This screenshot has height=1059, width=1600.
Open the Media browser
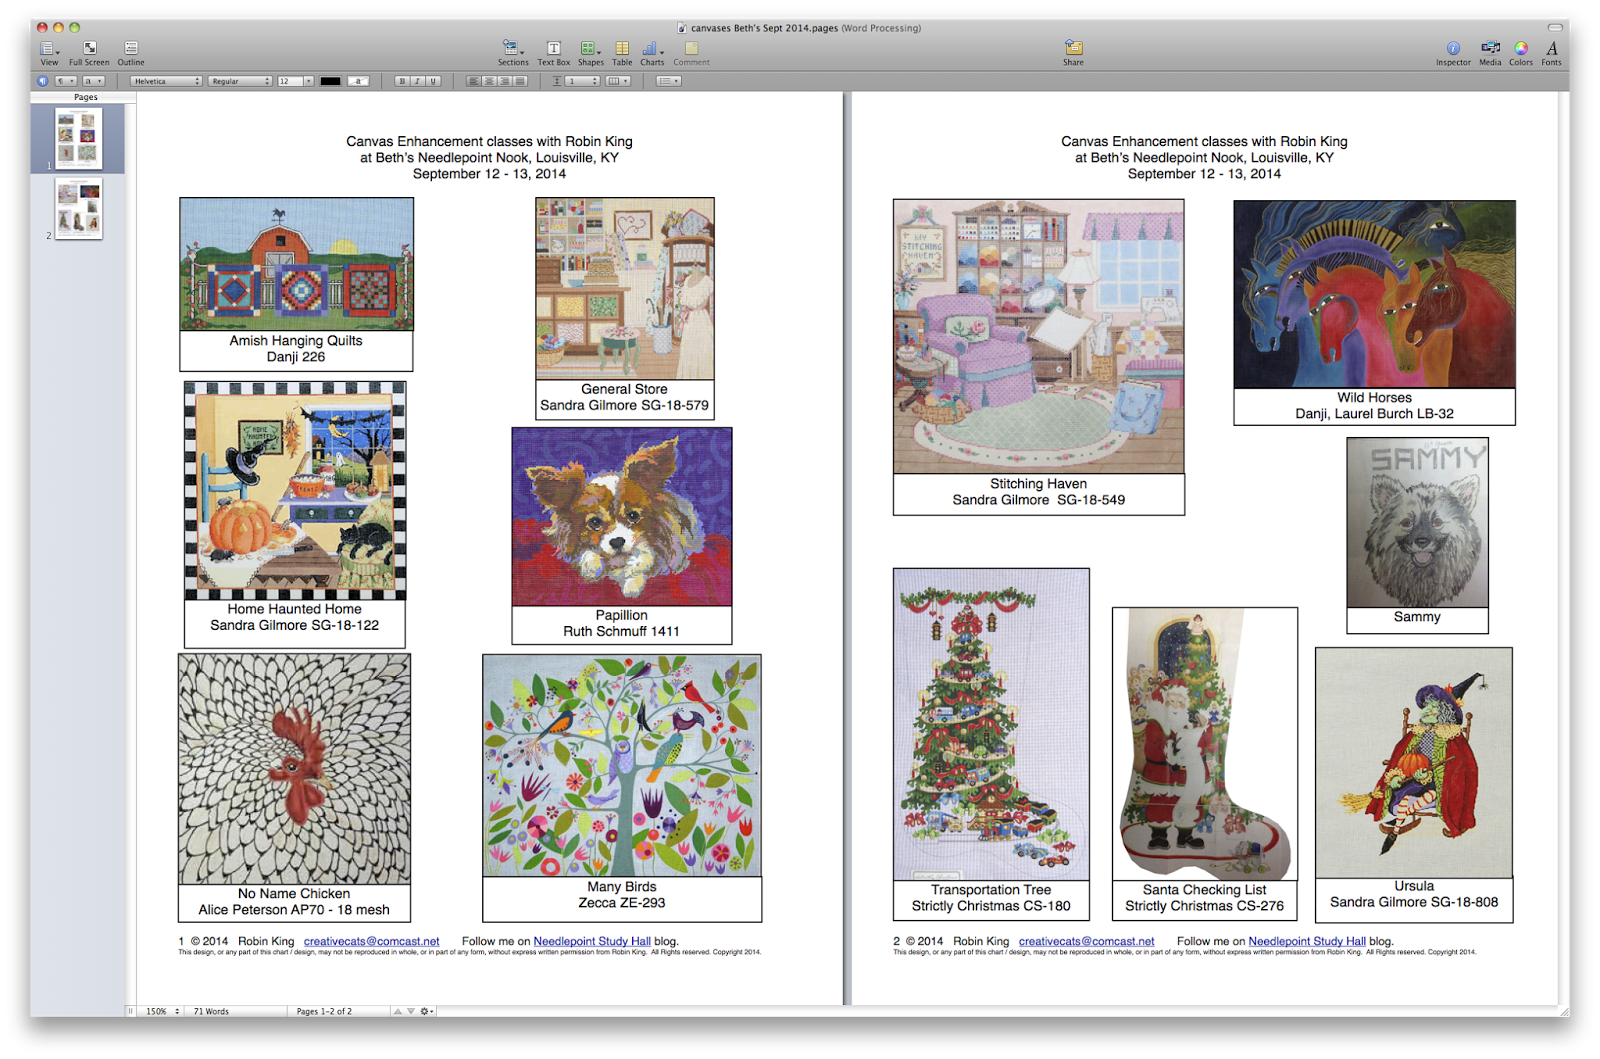click(x=1490, y=53)
